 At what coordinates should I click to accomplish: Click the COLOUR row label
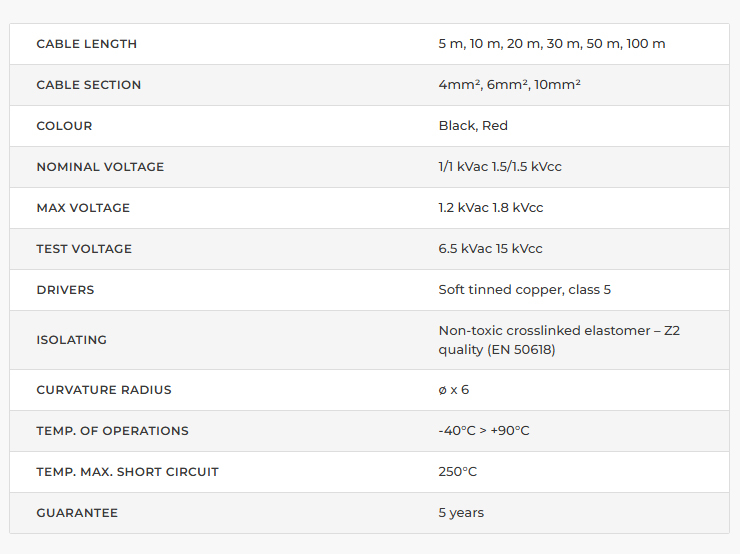point(64,126)
